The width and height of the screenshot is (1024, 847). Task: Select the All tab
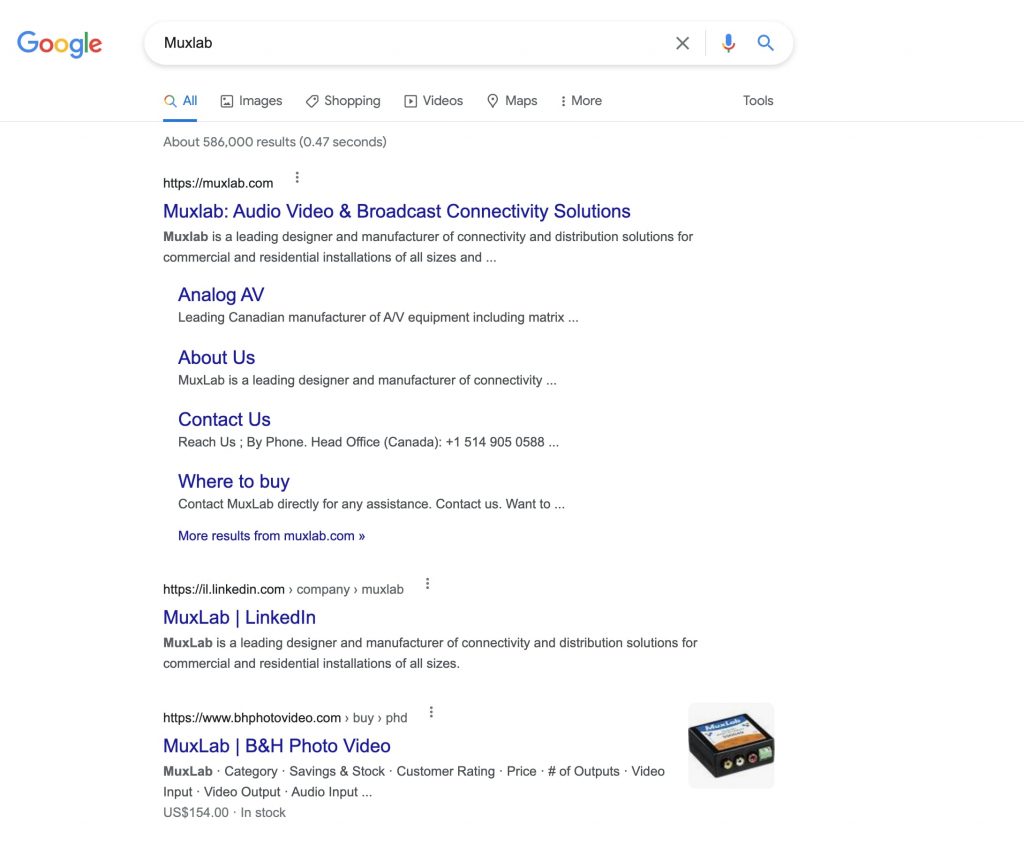[x=180, y=101]
